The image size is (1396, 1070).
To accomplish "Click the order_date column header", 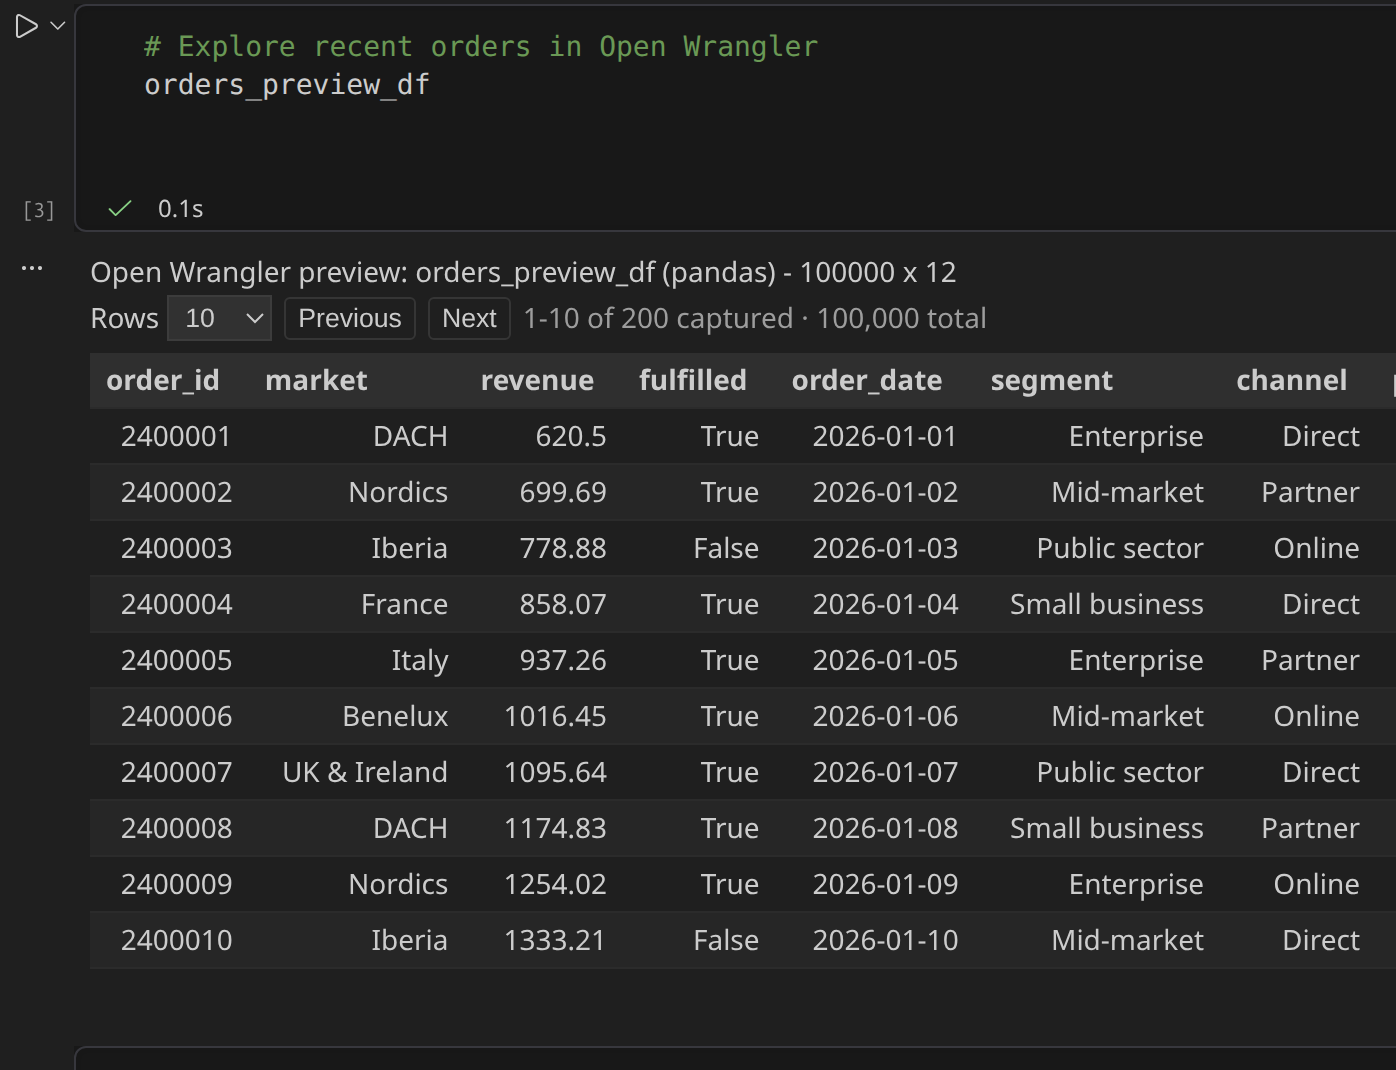I will [867, 380].
